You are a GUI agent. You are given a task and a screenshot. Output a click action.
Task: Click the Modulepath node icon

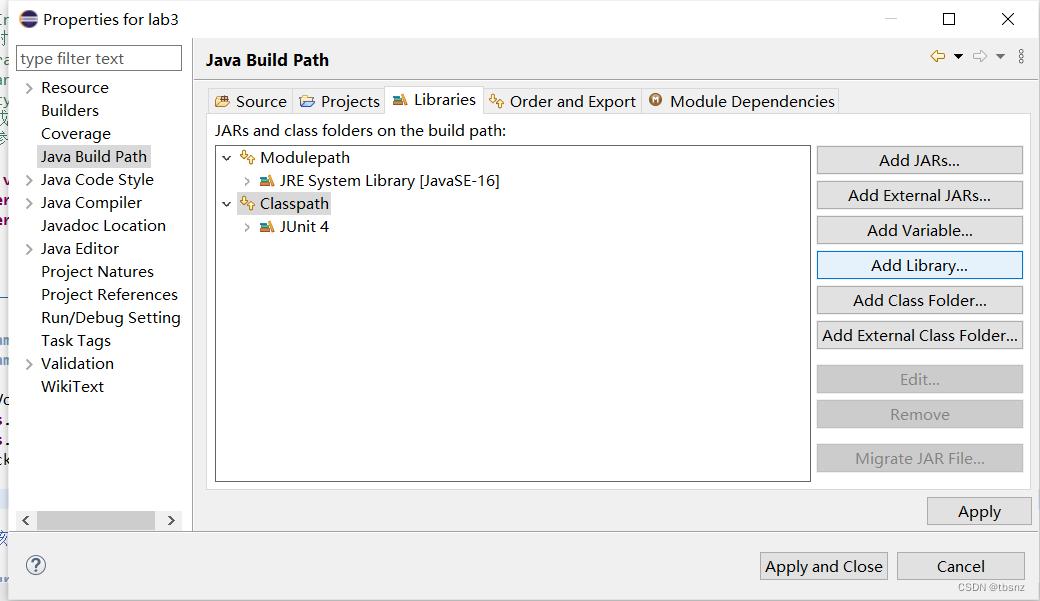pyautogui.click(x=247, y=157)
